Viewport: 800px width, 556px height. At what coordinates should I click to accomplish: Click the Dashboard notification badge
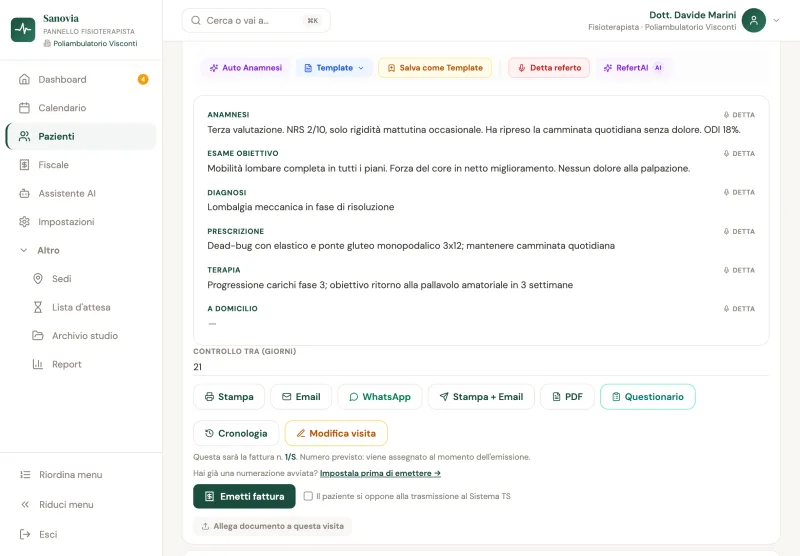point(143,79)
